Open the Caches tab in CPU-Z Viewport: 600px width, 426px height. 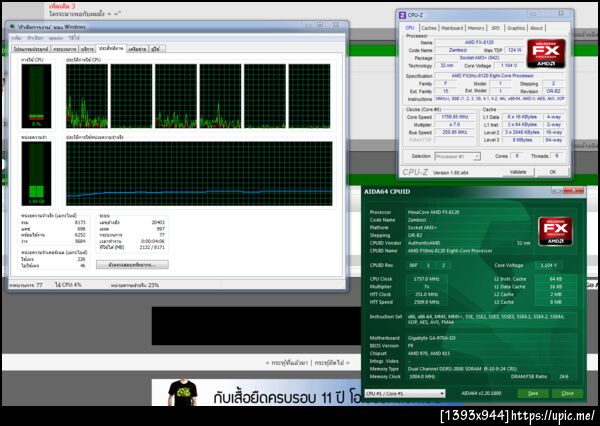point(429,28)
